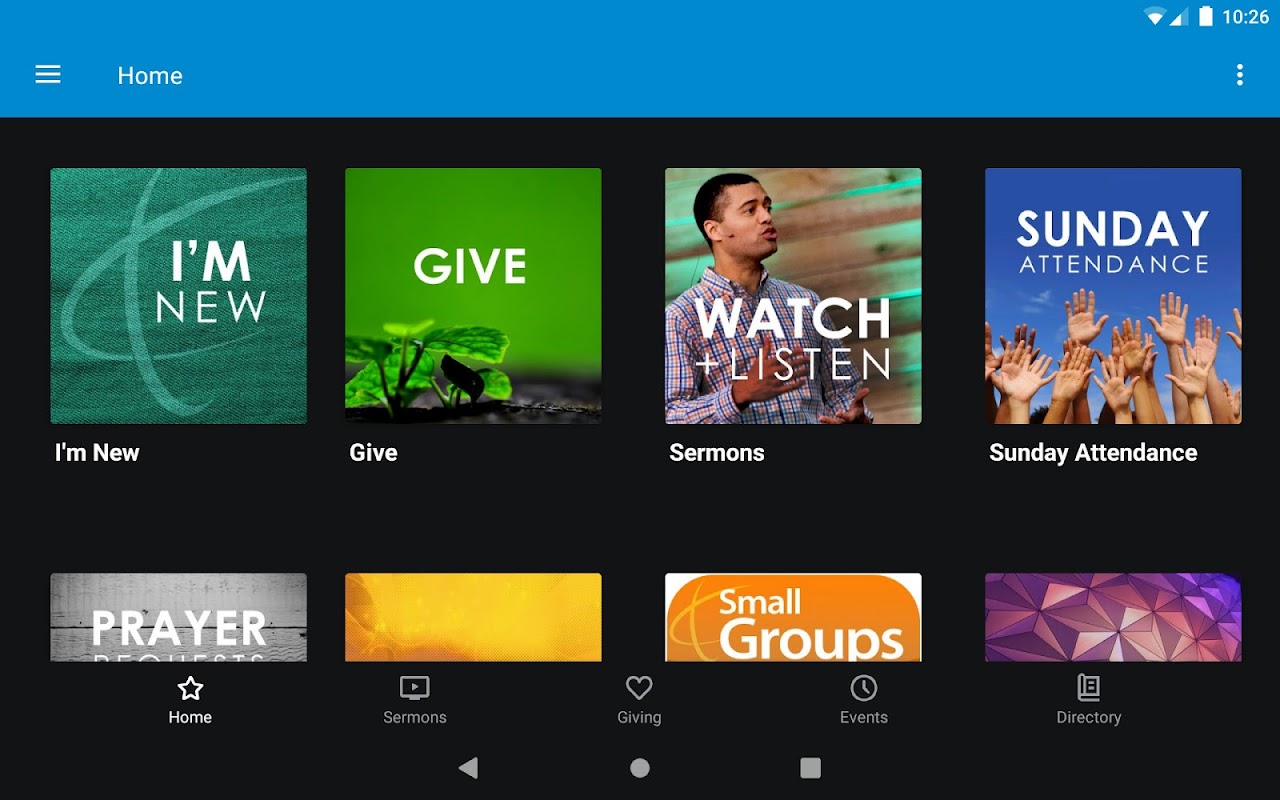
Task: Tap the Events clock icon
Action: 864,688
